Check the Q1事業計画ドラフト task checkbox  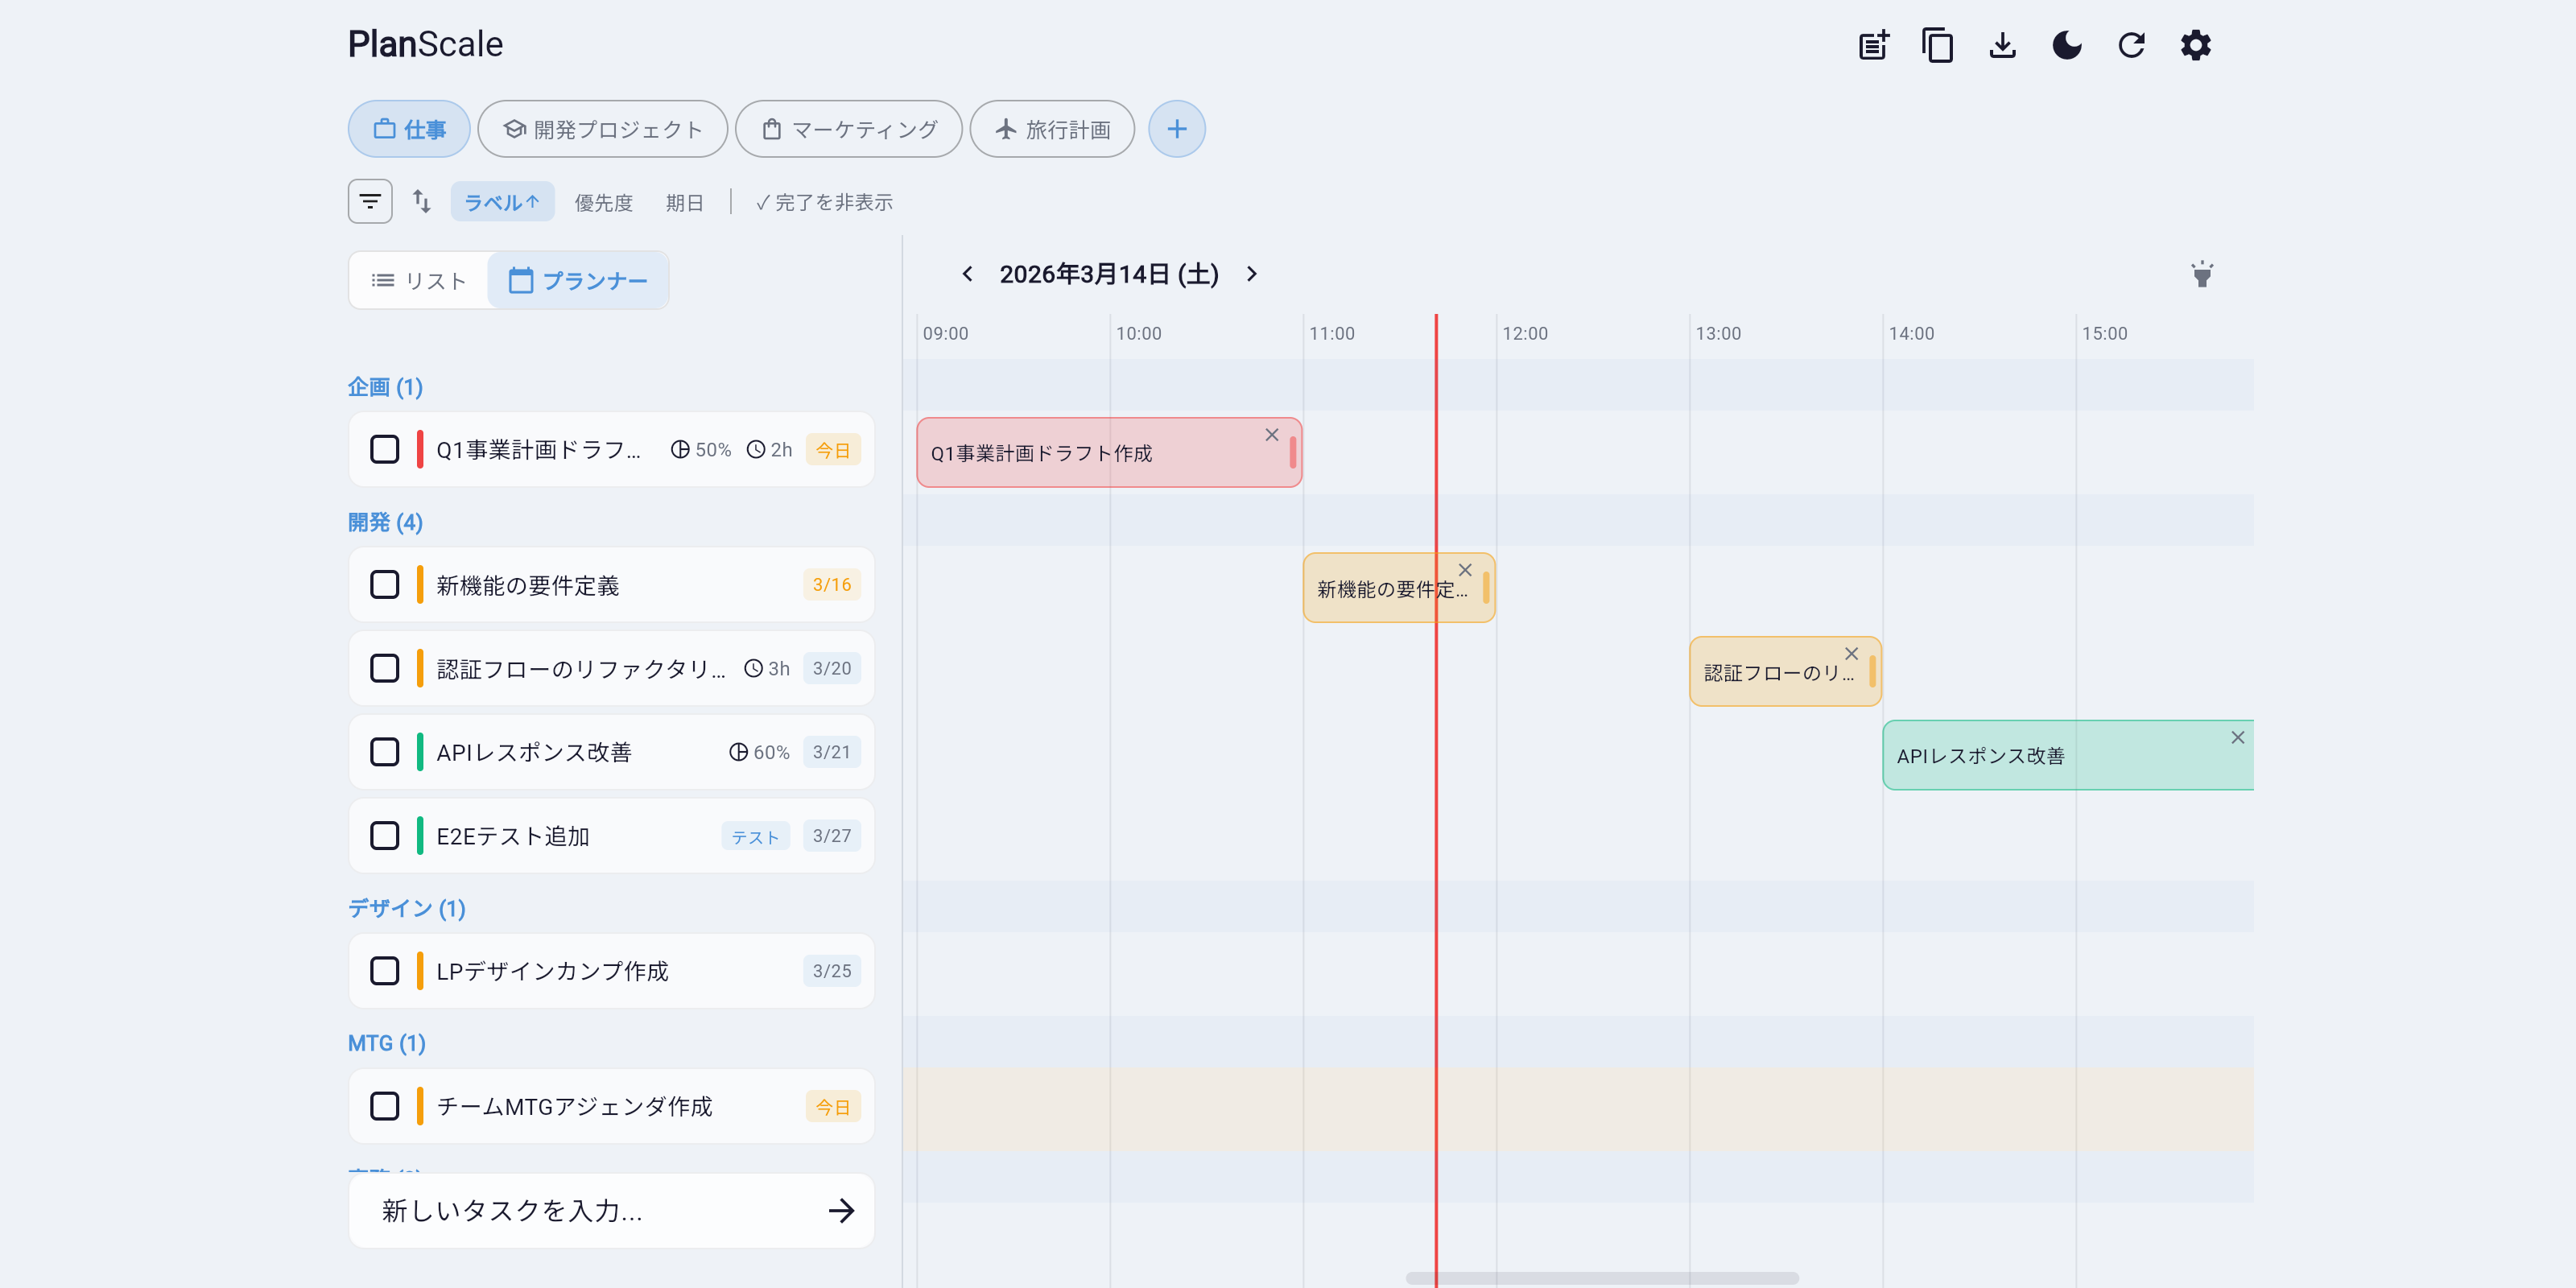[384, 450]
